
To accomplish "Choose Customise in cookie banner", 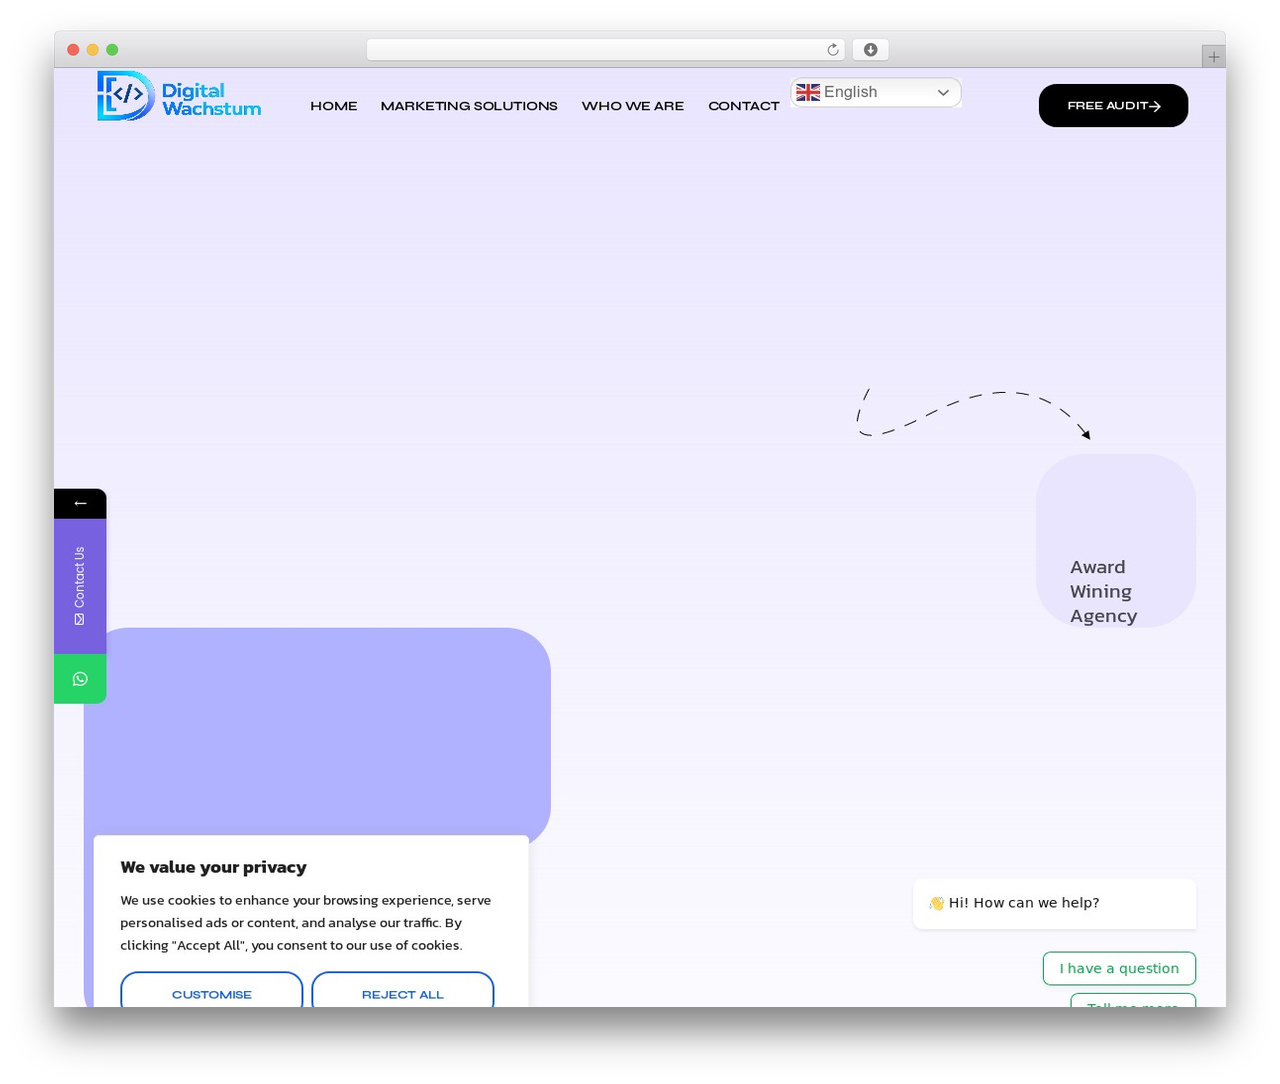I will click(212, 990).
